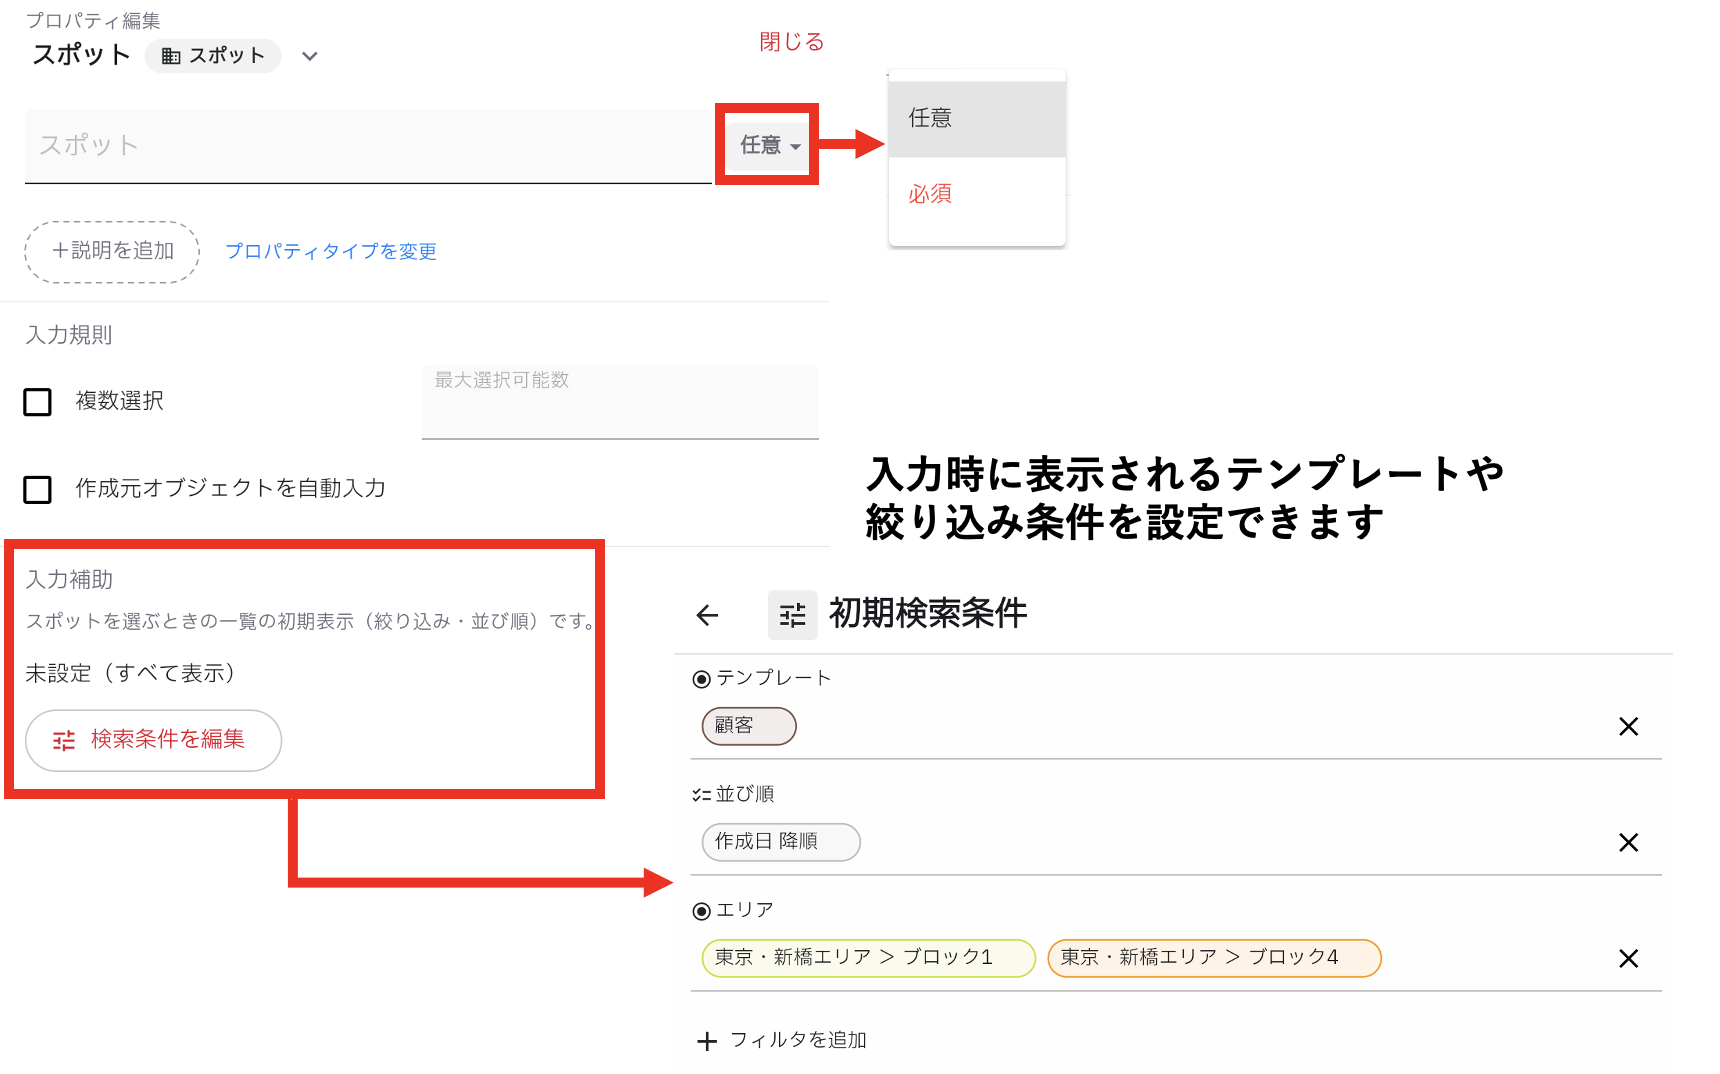Click the filter sliders icon beside 初期検索条件
This screenshot has height=1074, width=1720.
coord(792,615)
